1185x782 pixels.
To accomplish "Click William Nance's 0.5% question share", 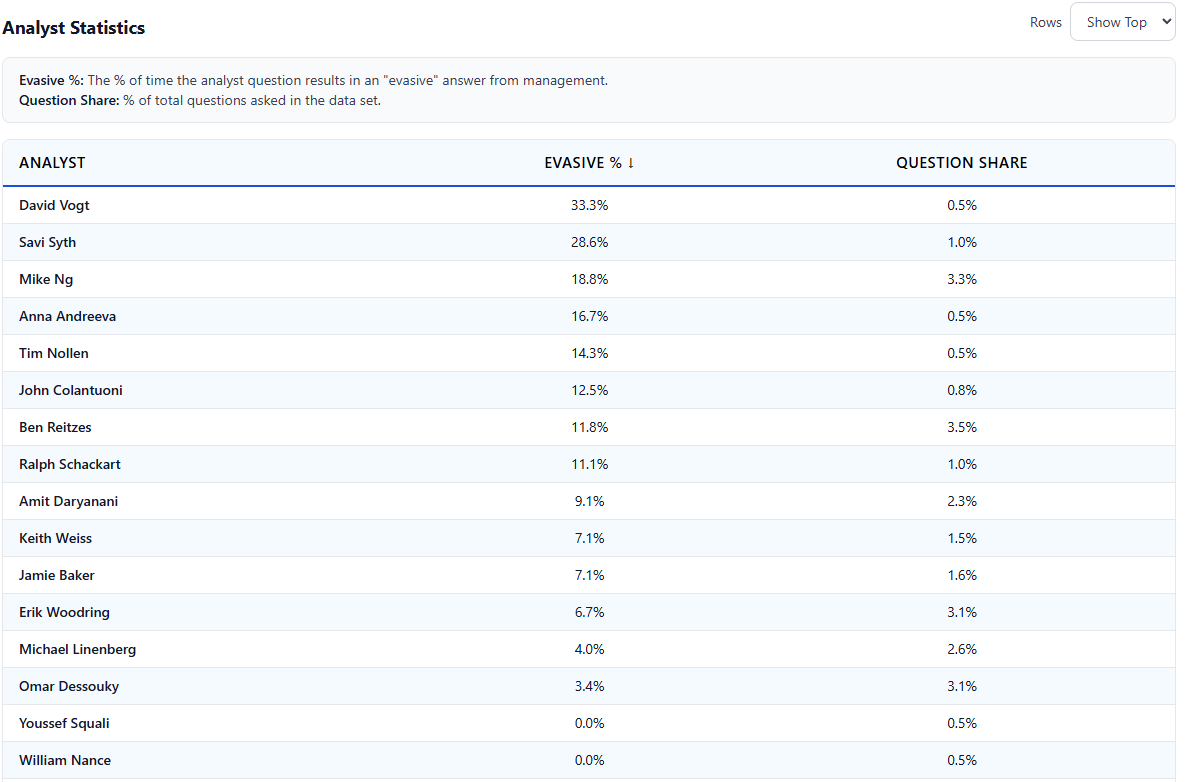I will [962, 761].
